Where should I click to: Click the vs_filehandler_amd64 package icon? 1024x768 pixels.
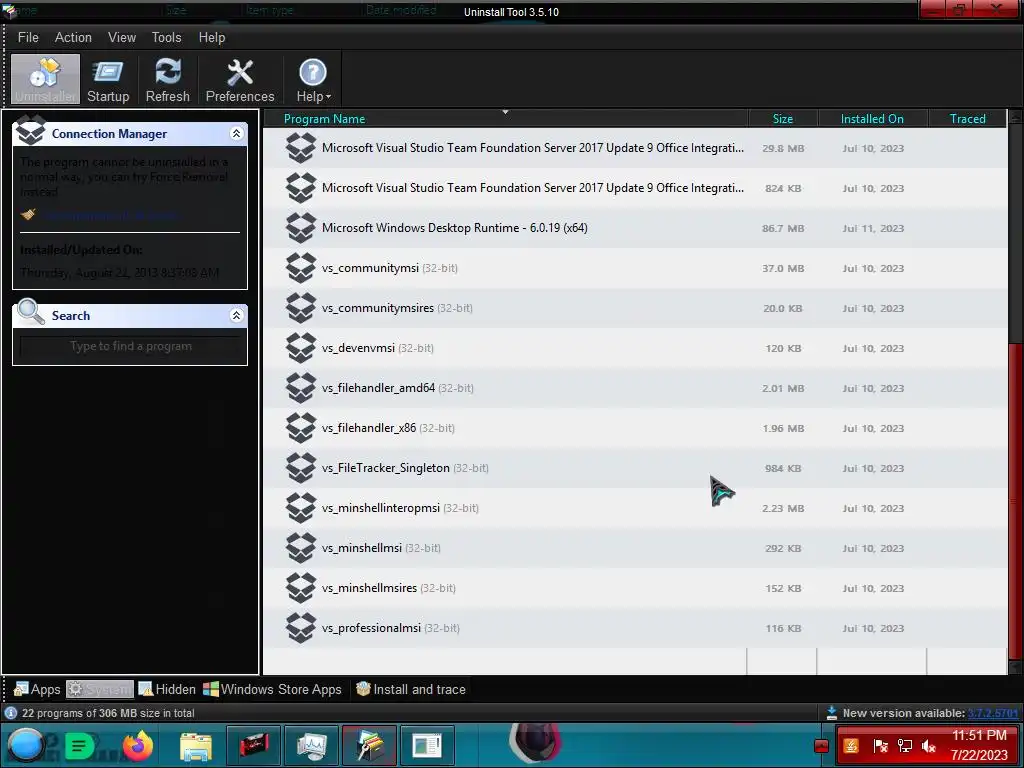coord(301,388)
